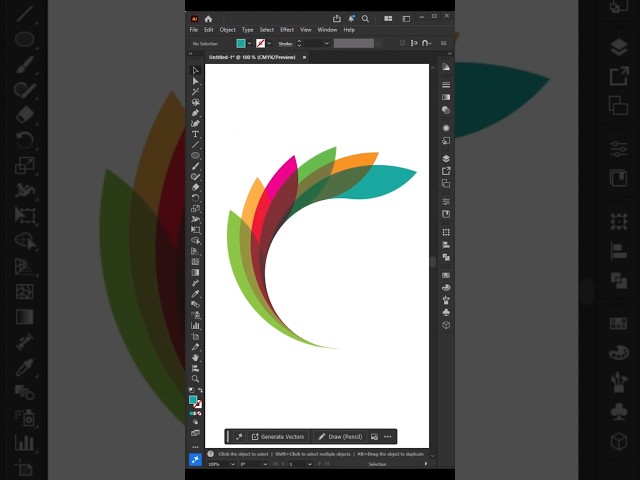Select the Pen tool
Viewport: 640px width, 480px height.
[196, 113]
